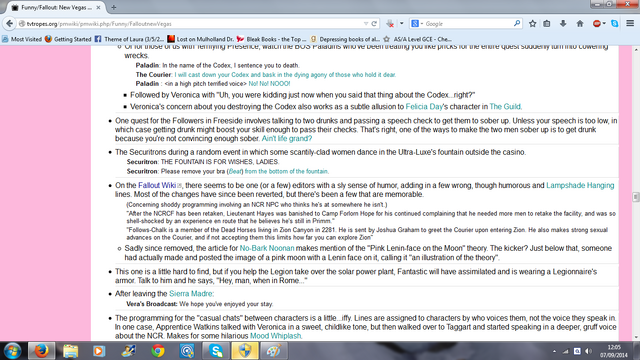Image resolution: width=640 pixels, height=360 pixels.
Task: Click the vertical scrollbar thumb
Action: (x=636, y=197)
